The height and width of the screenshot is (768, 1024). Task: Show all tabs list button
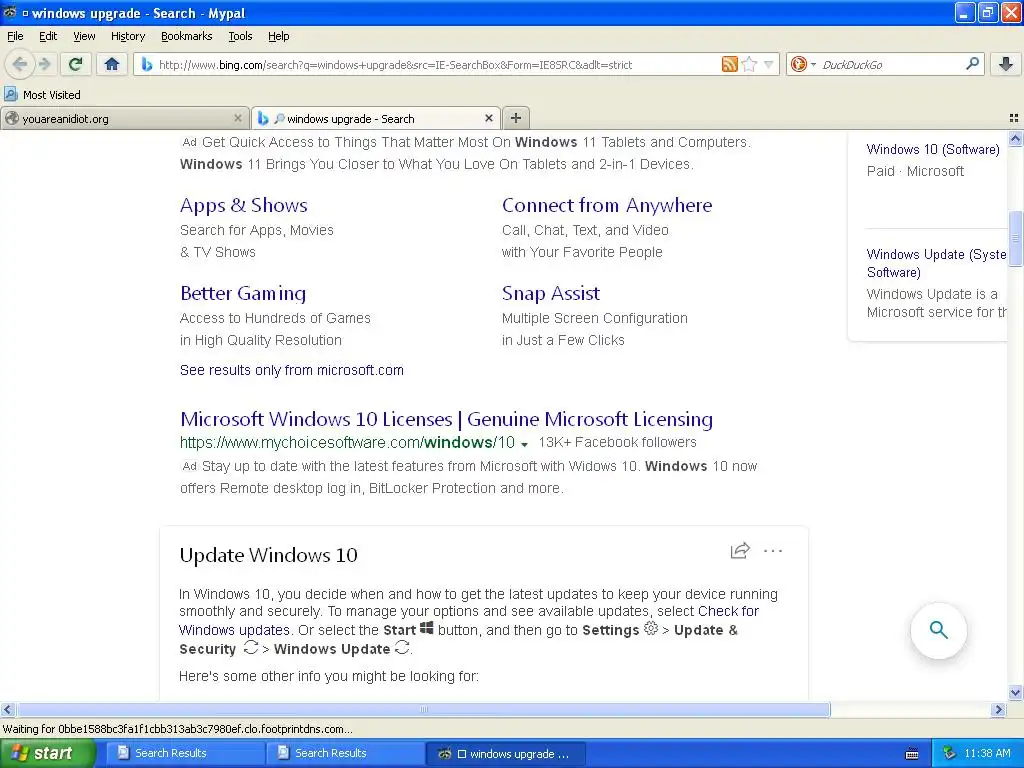pos(1014,118)
